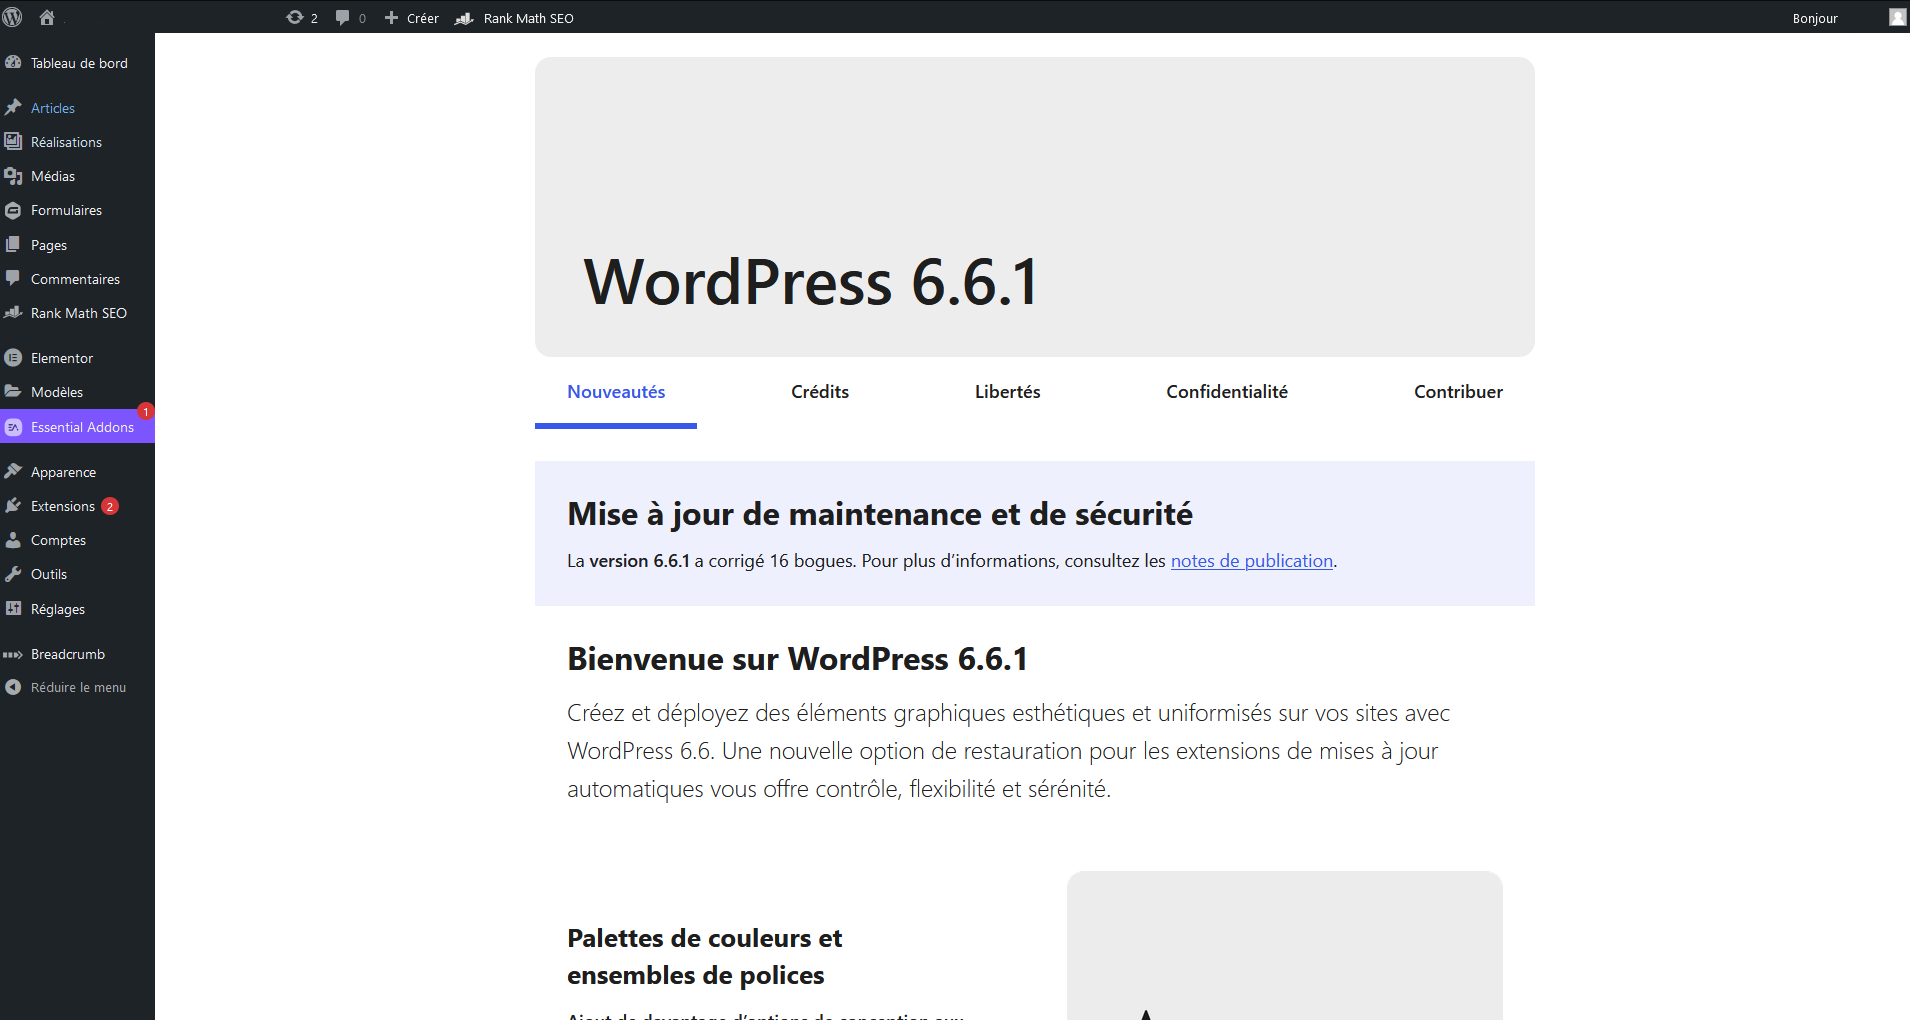The image size is (1910, 1020).
Task: Click the Breadcrumb sidebar icon
Action: click(x=13, y=654)
